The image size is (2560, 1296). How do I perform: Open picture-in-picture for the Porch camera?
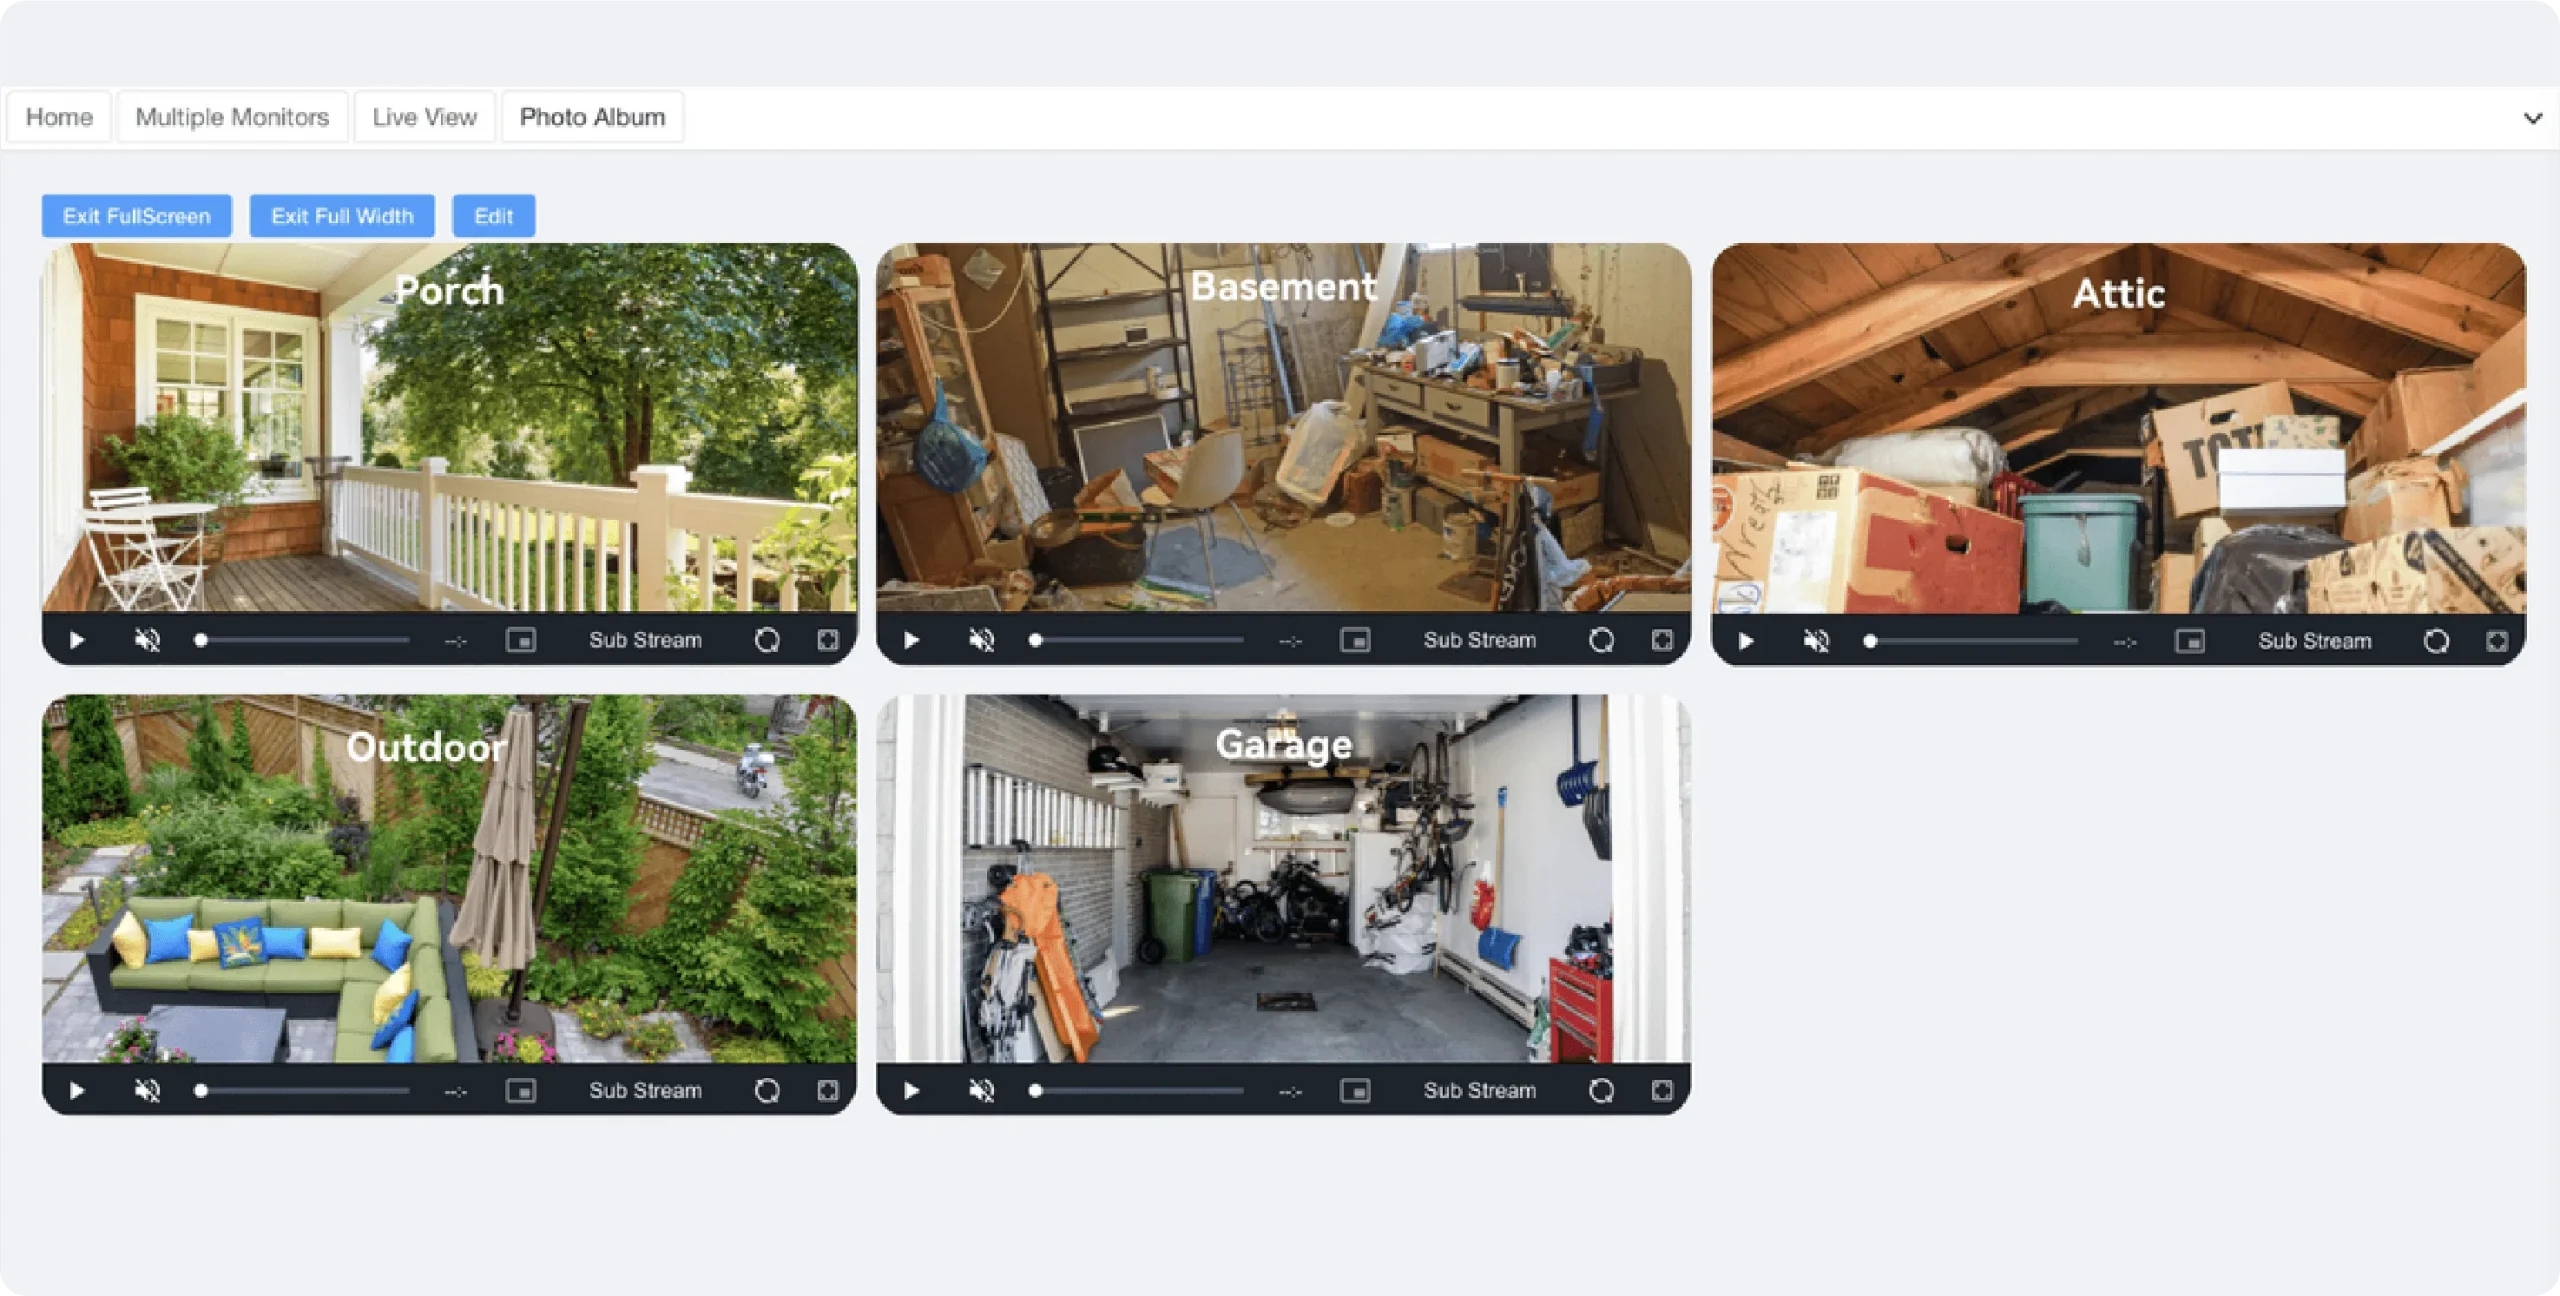tap(521, 640)
